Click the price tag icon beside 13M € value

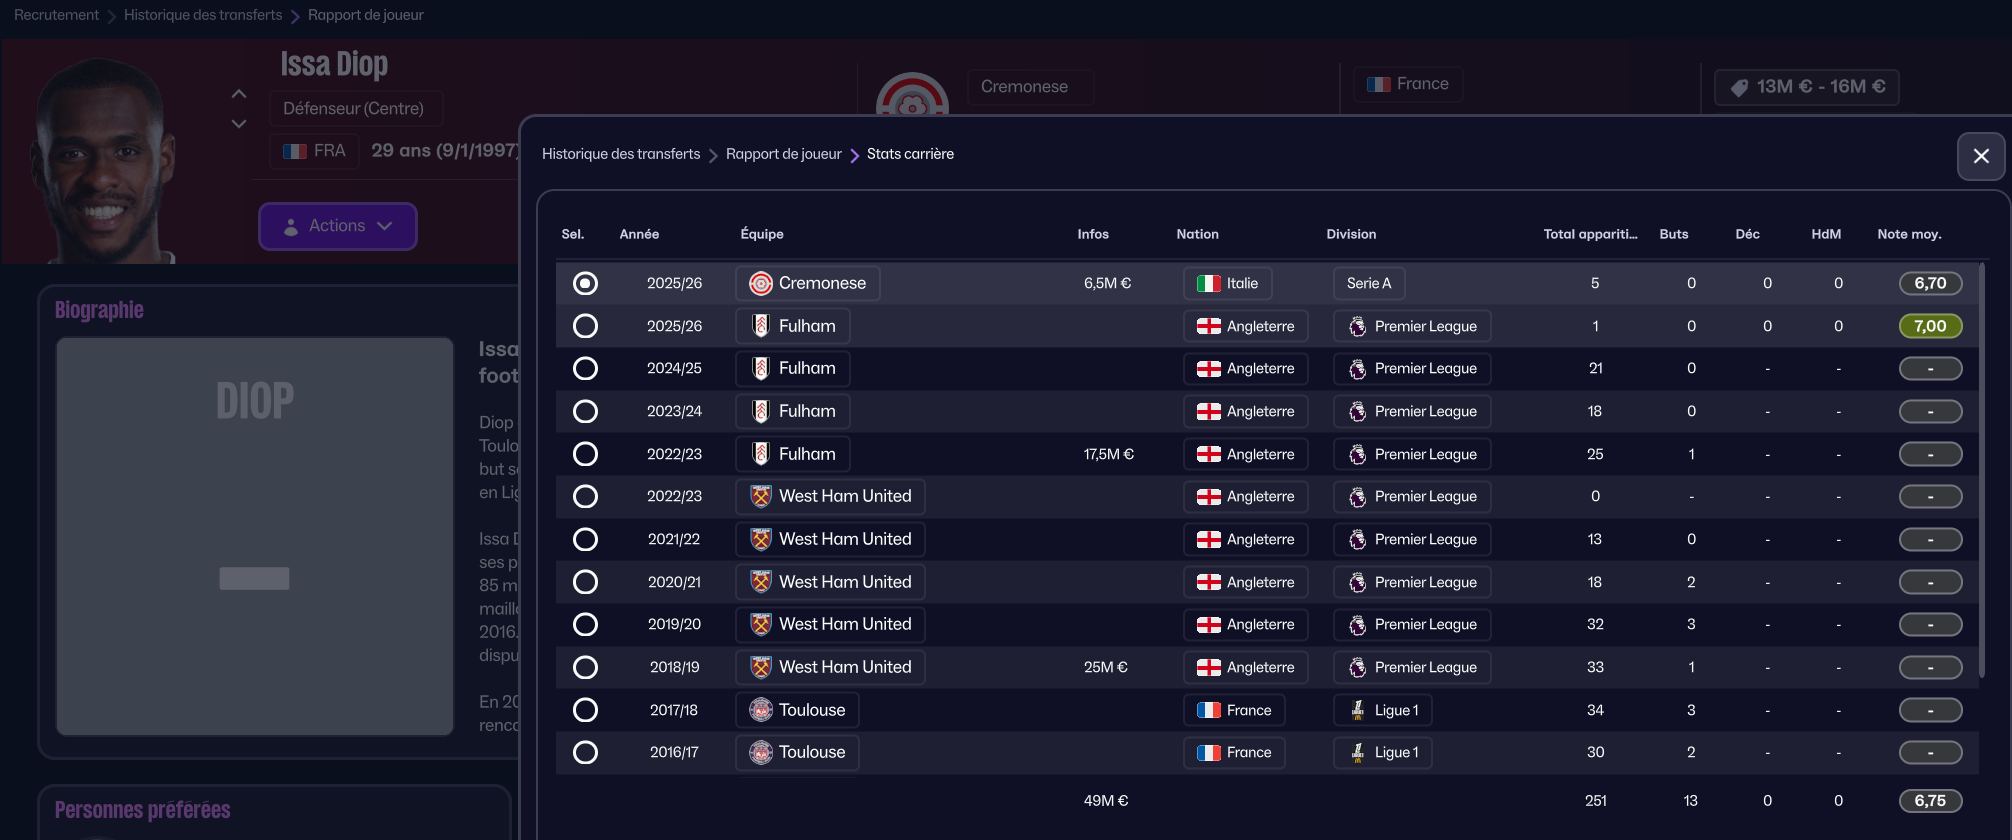(1739, 88)
